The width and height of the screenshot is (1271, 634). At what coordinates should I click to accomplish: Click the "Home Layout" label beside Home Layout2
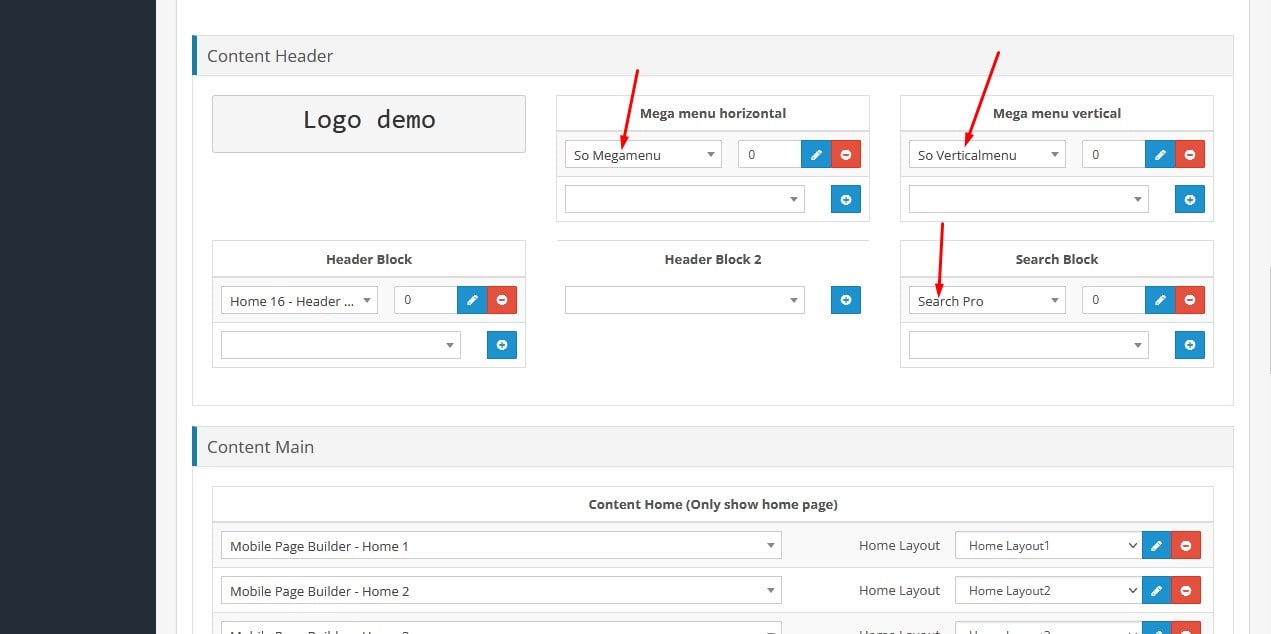click(899, 591)
